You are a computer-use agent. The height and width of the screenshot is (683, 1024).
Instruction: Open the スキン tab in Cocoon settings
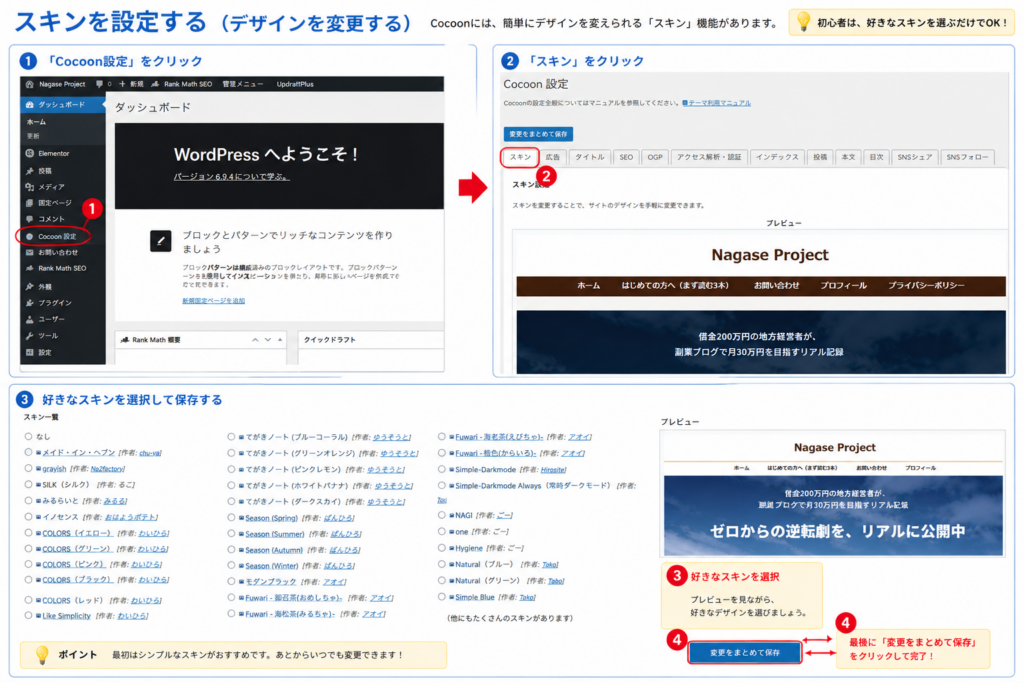(x=520, y=157)
